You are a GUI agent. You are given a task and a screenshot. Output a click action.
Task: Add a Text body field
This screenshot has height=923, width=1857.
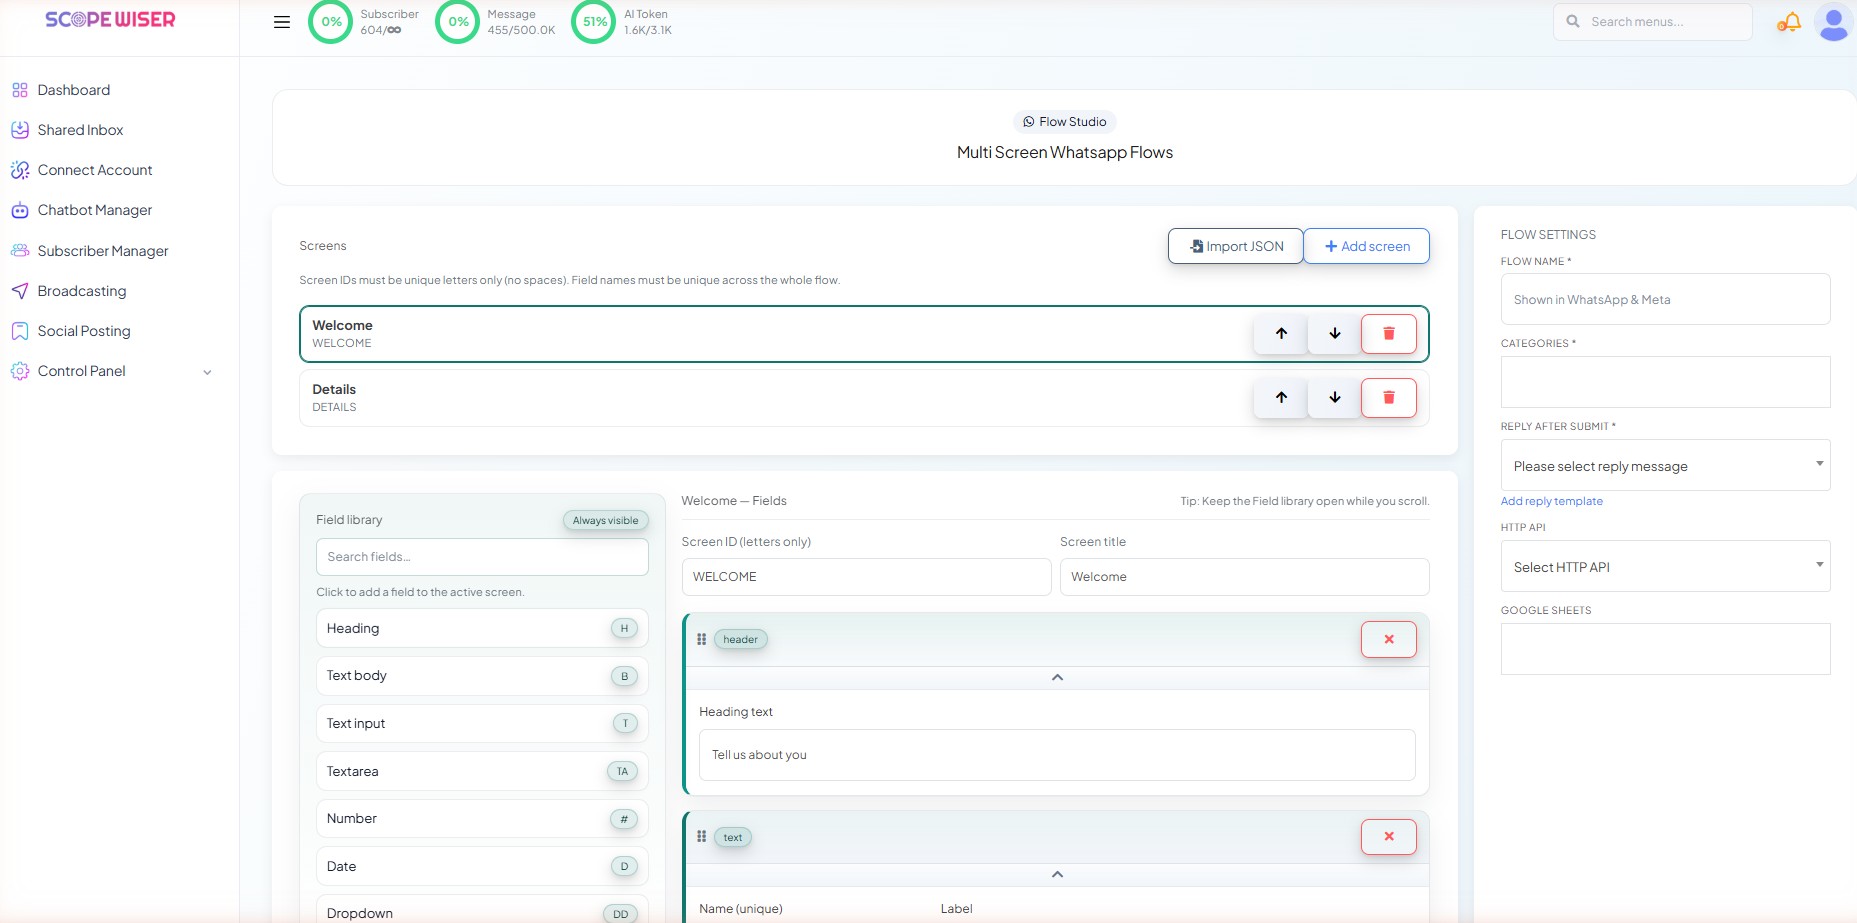[x=482, y=676]
